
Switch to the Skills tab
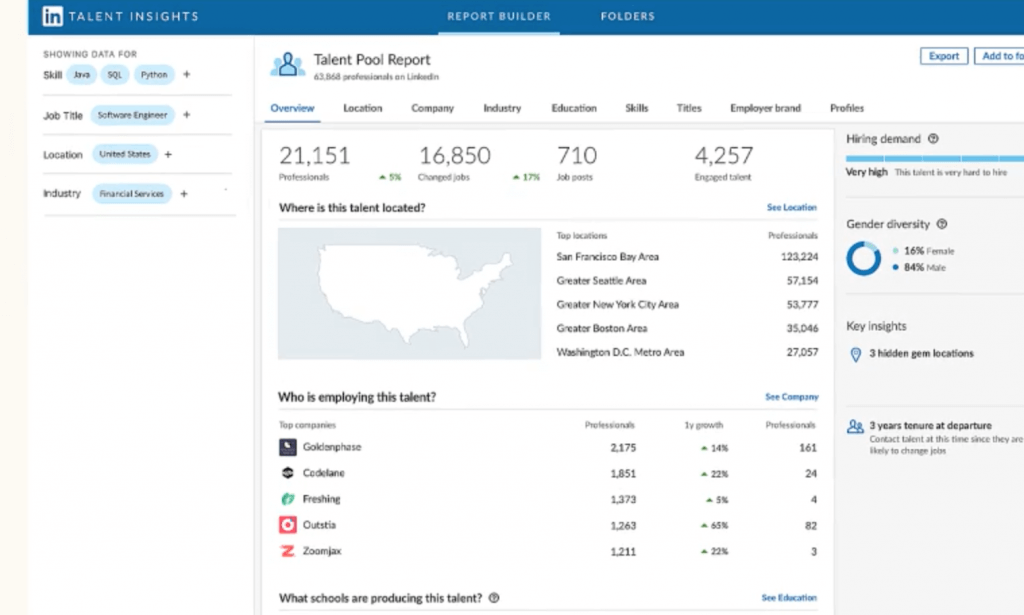[x=637, y=108]
